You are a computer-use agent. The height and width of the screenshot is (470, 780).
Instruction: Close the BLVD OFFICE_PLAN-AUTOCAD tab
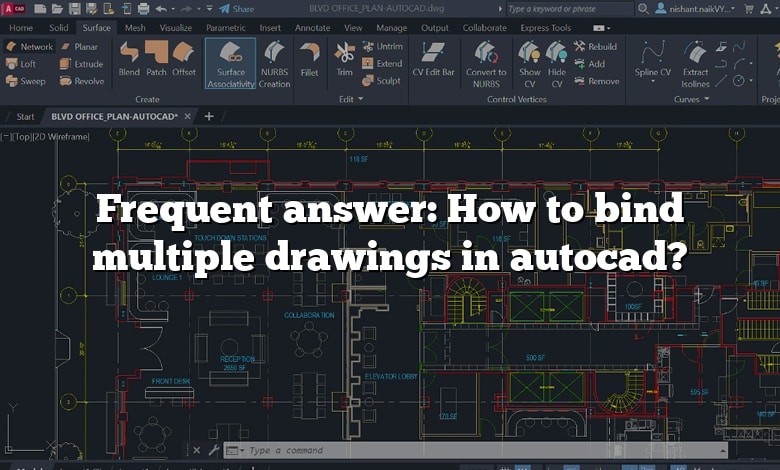pos(188,116)
